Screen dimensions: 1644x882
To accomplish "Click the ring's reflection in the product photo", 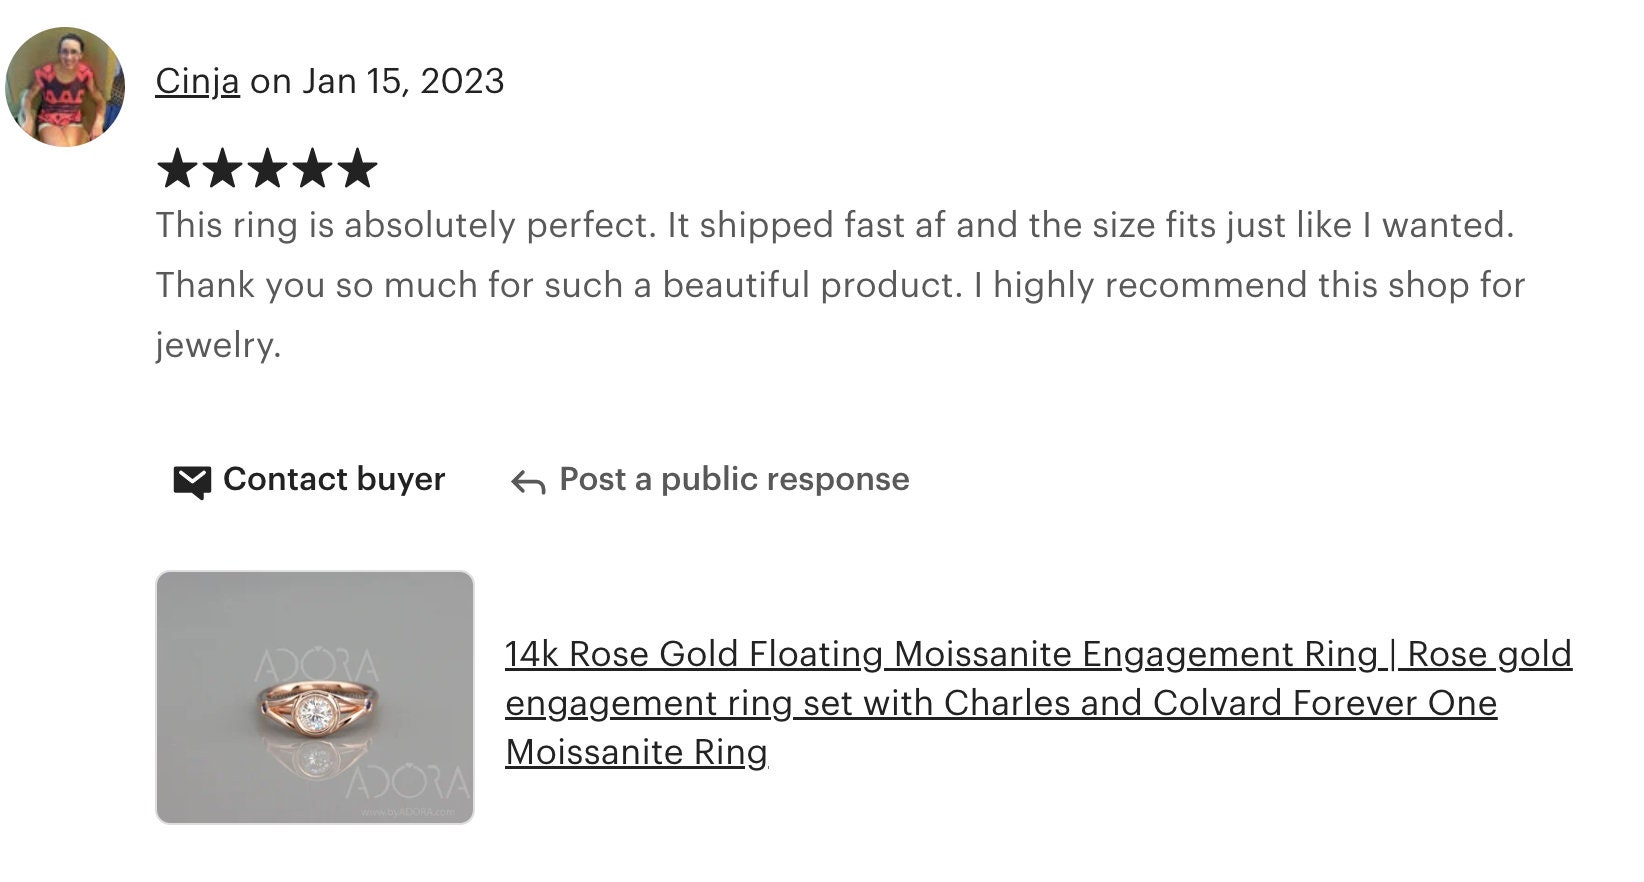I will pyautogui.click(x=316, y=757).
